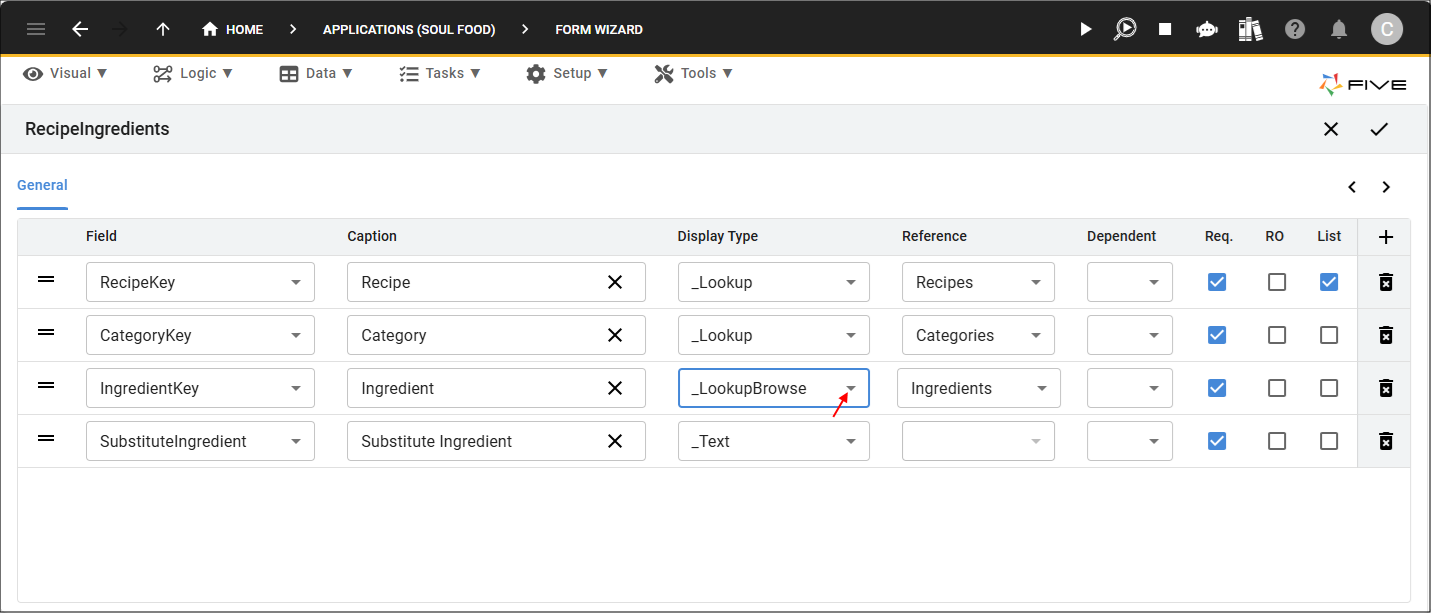Add a new field row with plus icon

(1386, 237)
